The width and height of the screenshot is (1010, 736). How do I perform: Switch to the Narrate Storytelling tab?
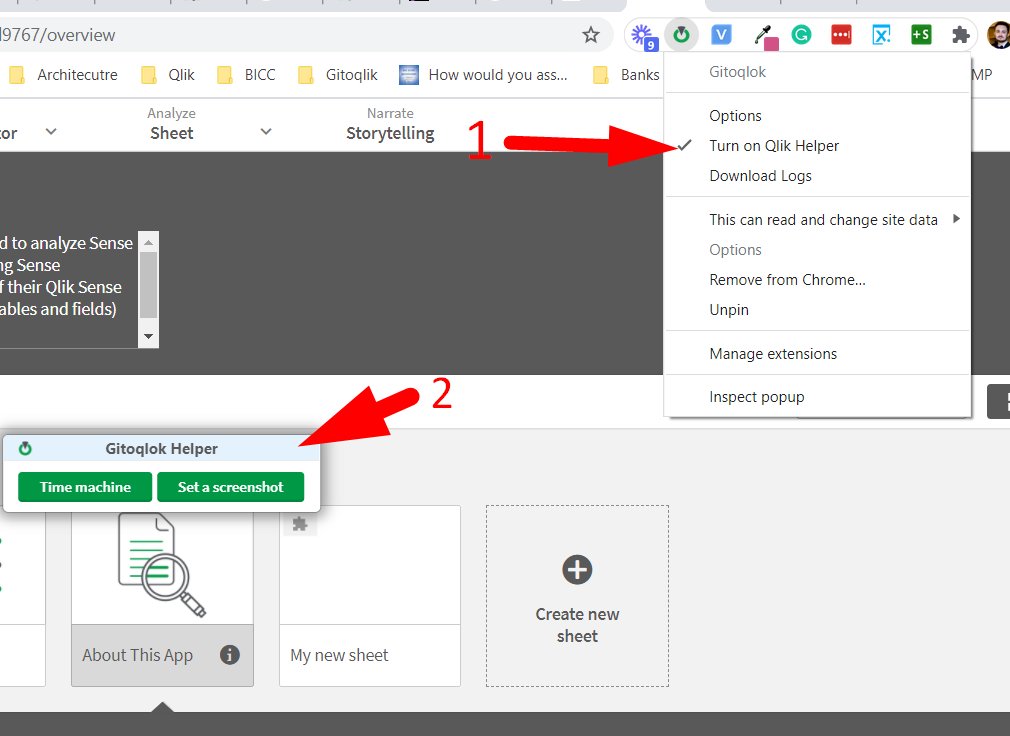390,124
